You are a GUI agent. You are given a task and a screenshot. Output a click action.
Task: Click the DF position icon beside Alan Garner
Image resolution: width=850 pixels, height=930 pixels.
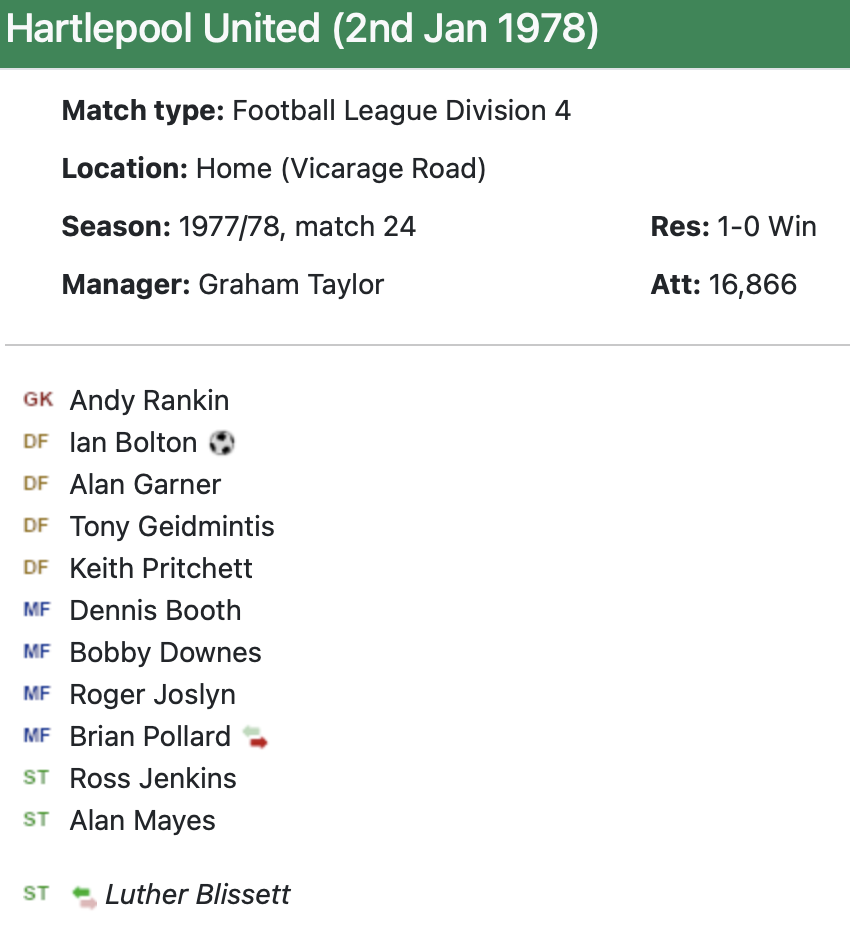tap(36, 484)
